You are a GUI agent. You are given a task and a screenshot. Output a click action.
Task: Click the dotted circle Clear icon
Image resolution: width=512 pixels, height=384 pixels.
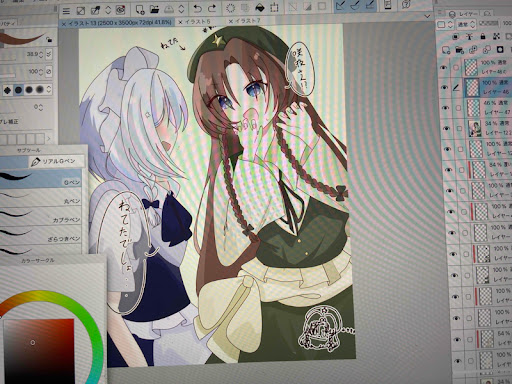click(x=230, y=8)
